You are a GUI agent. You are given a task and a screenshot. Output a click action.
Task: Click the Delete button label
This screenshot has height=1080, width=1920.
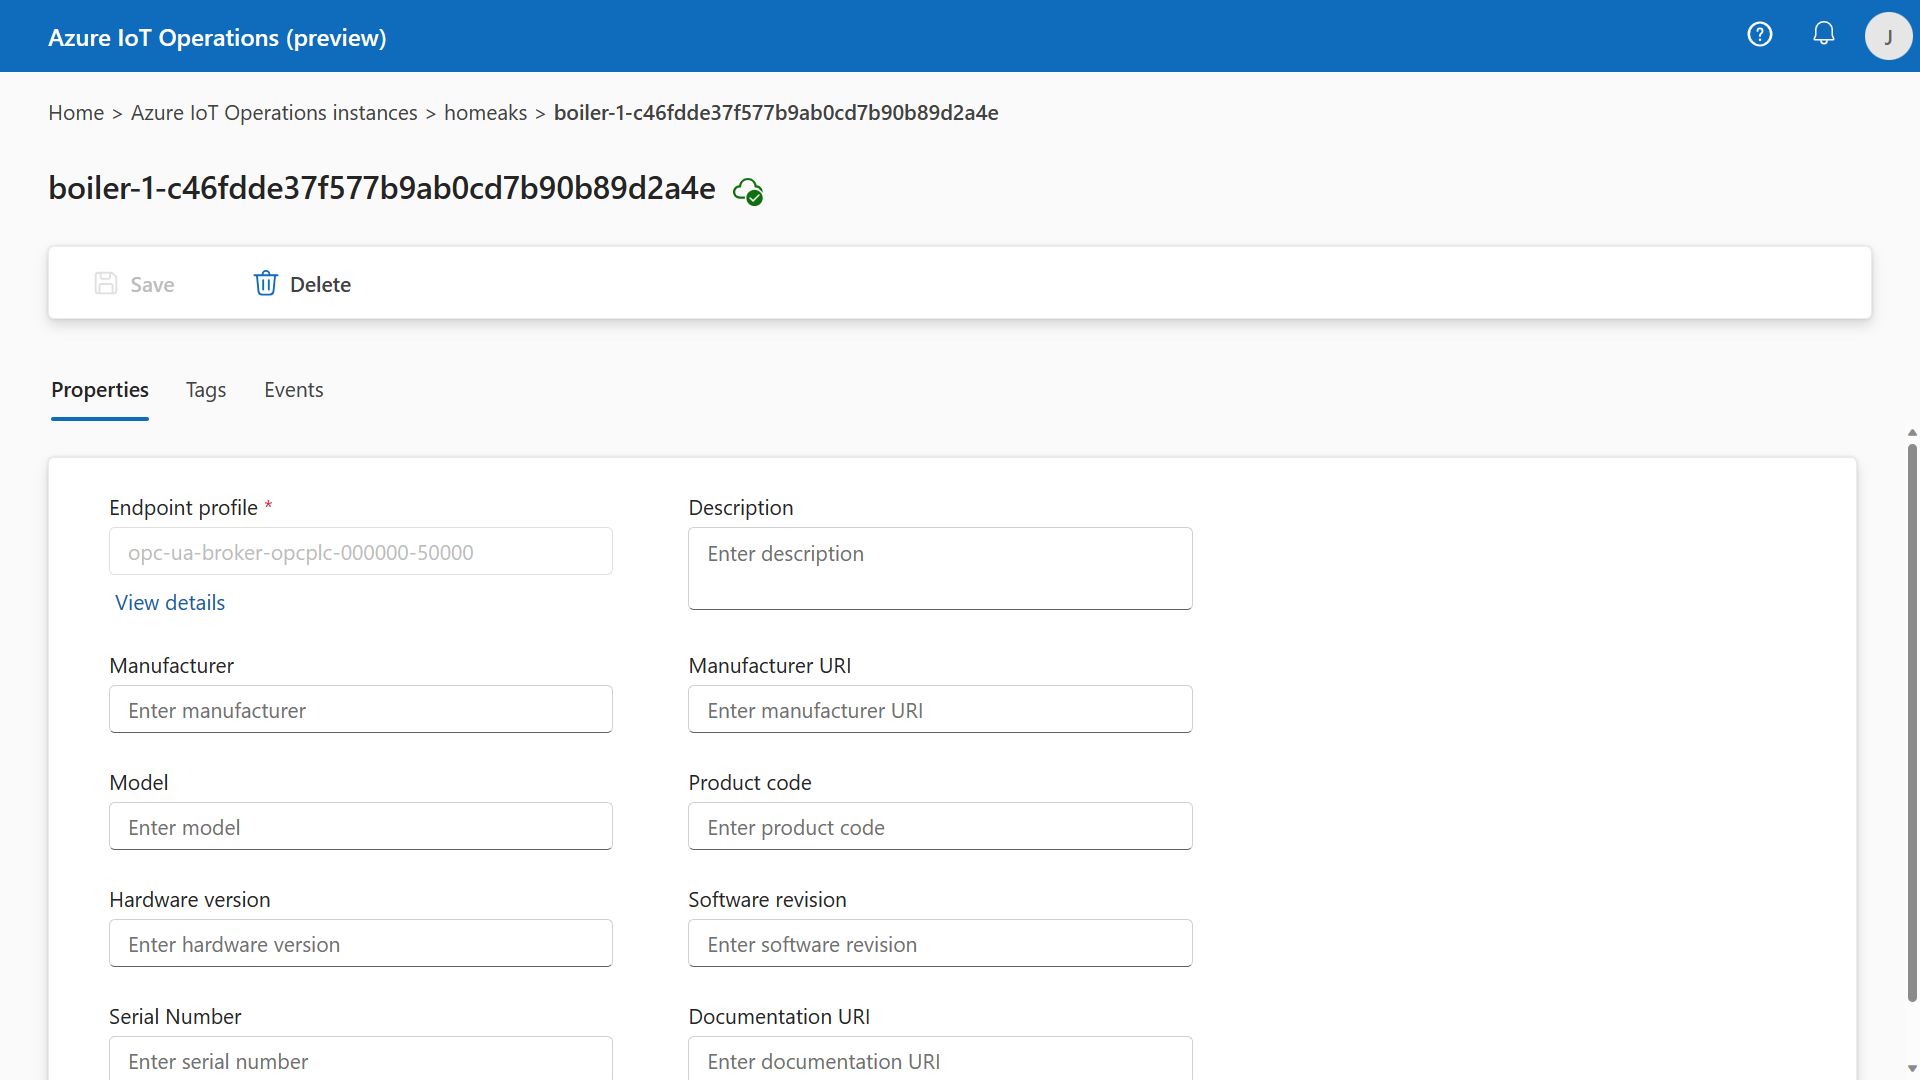point(320,285)
